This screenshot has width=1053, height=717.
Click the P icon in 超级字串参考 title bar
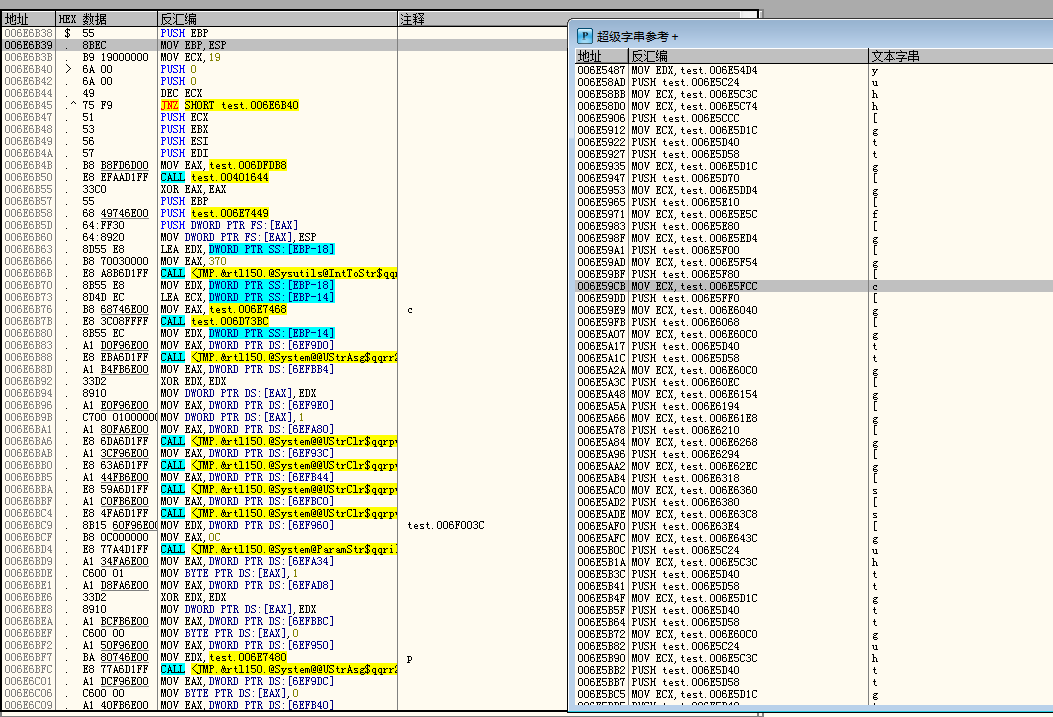(585, 35)
